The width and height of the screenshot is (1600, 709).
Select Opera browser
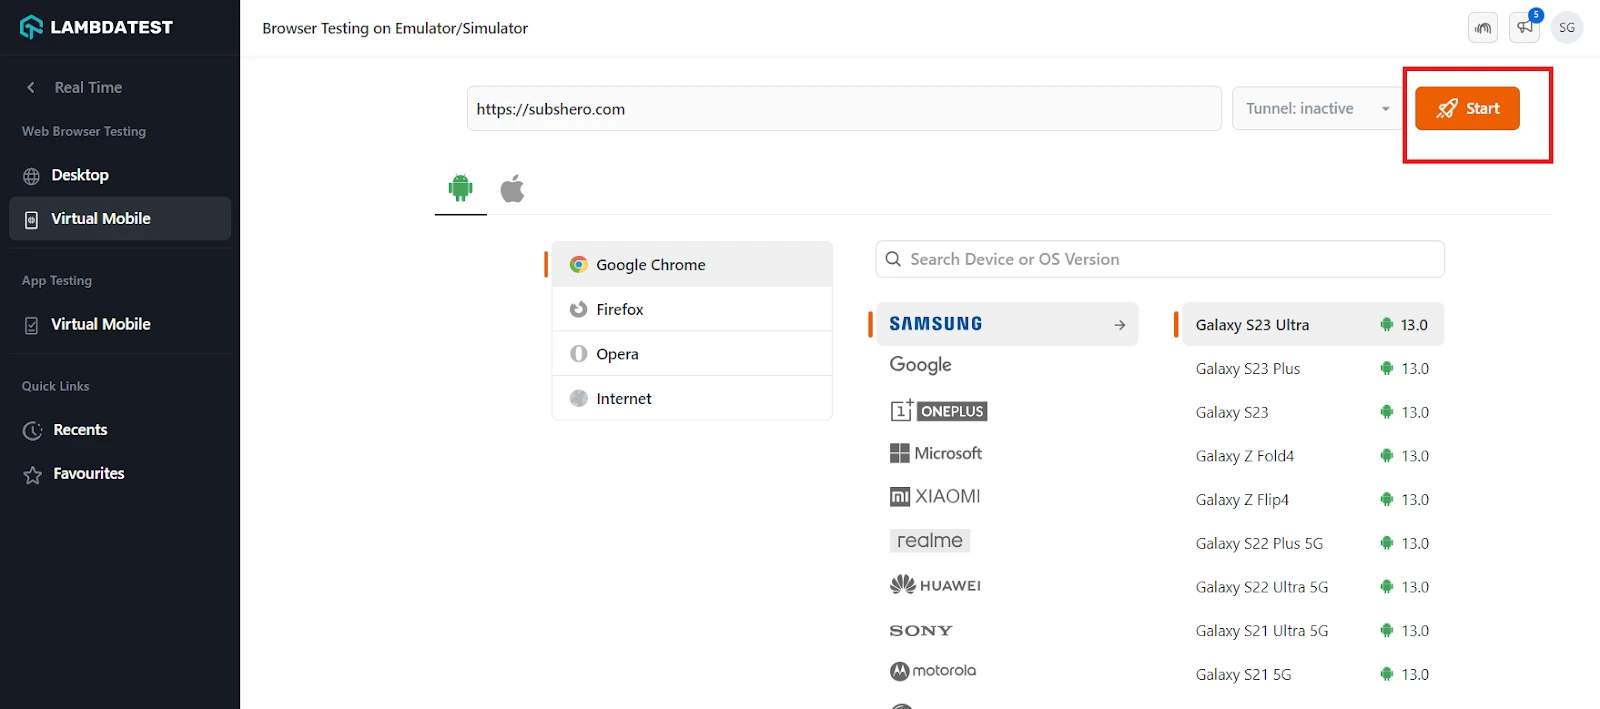pyautogui.click(x=692, y=354)
